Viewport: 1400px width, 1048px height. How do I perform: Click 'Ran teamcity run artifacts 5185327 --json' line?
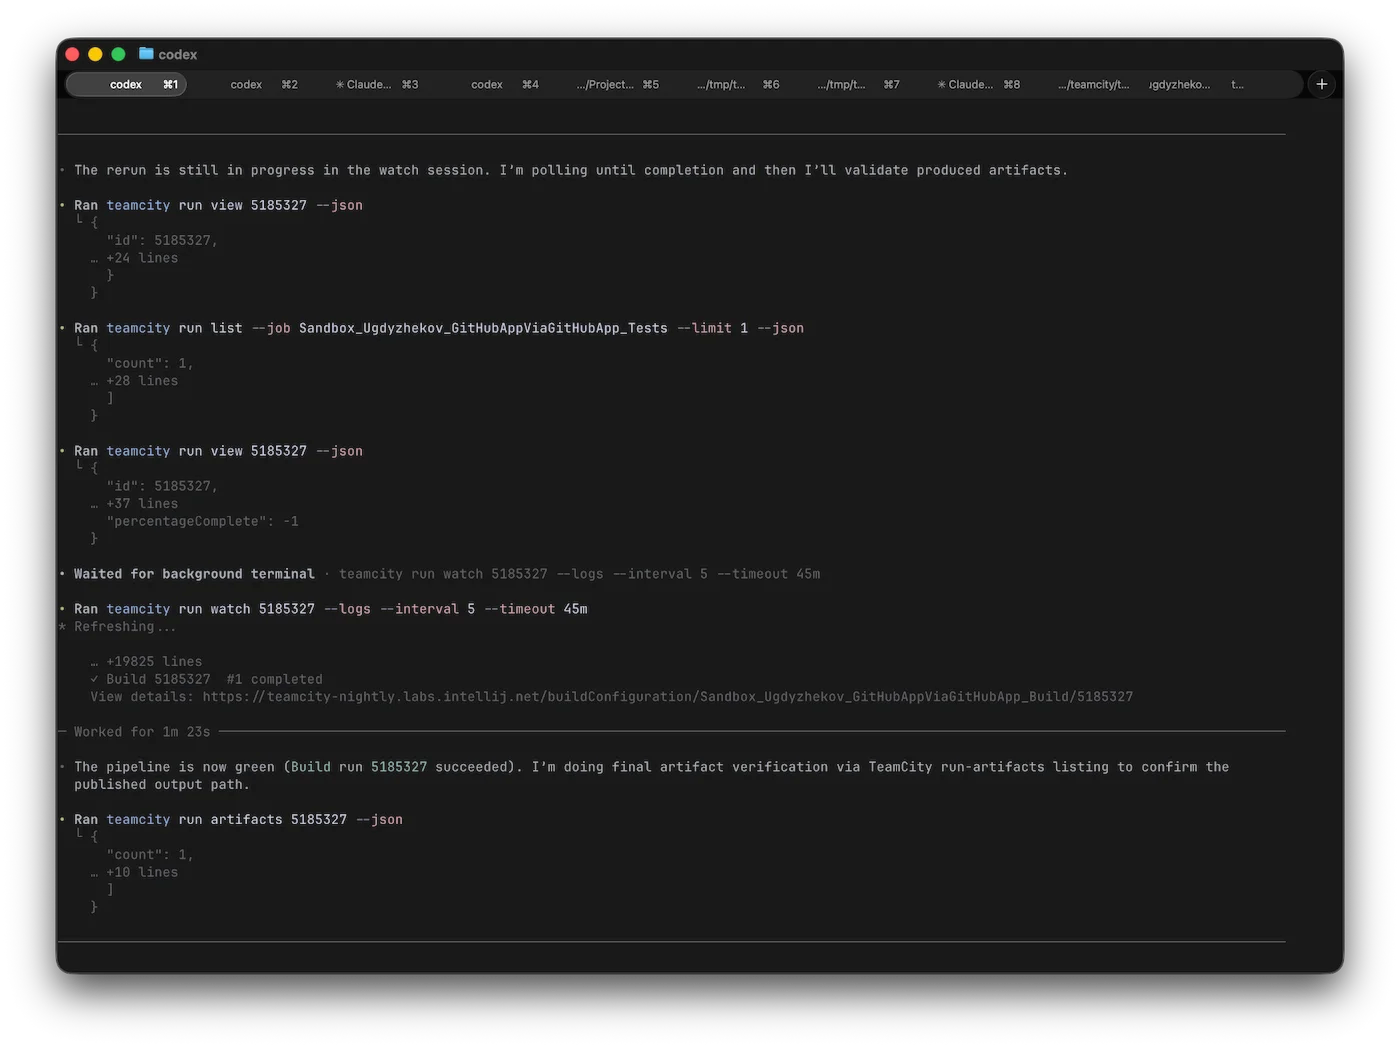point(238,819)
